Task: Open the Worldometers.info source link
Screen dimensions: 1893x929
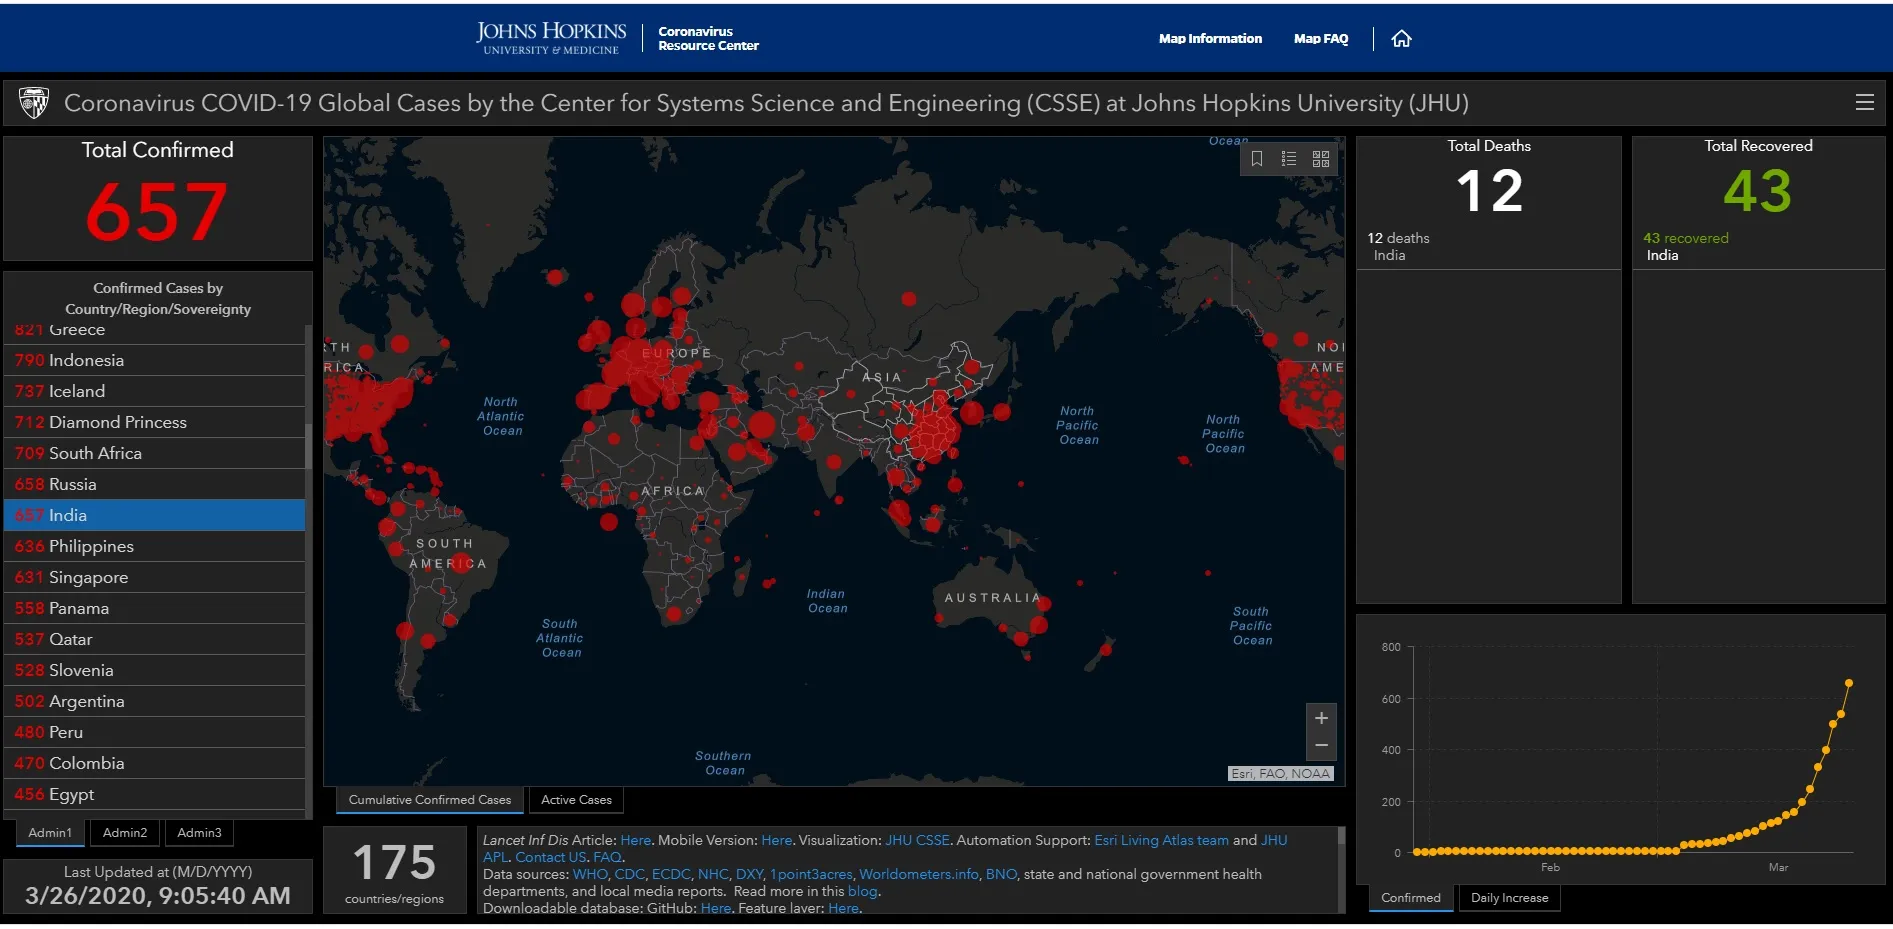Action: tap(919, 875)
